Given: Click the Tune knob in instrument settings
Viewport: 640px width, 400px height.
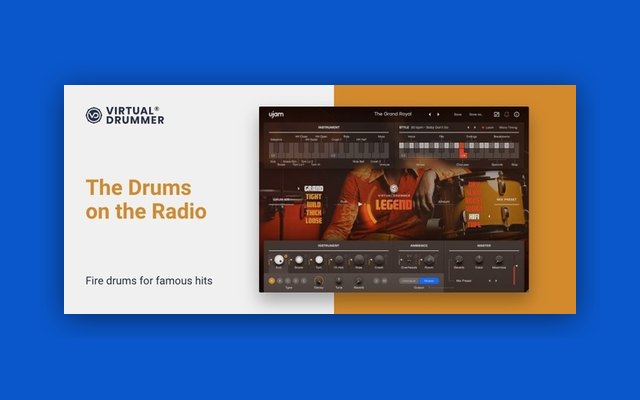Looking at the screenshot, I should 339,281.
